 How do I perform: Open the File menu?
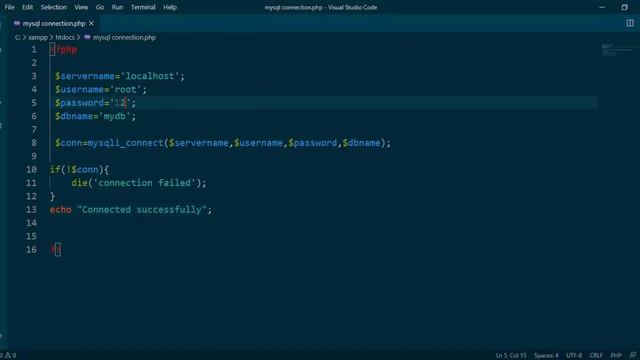pos(9,7)
